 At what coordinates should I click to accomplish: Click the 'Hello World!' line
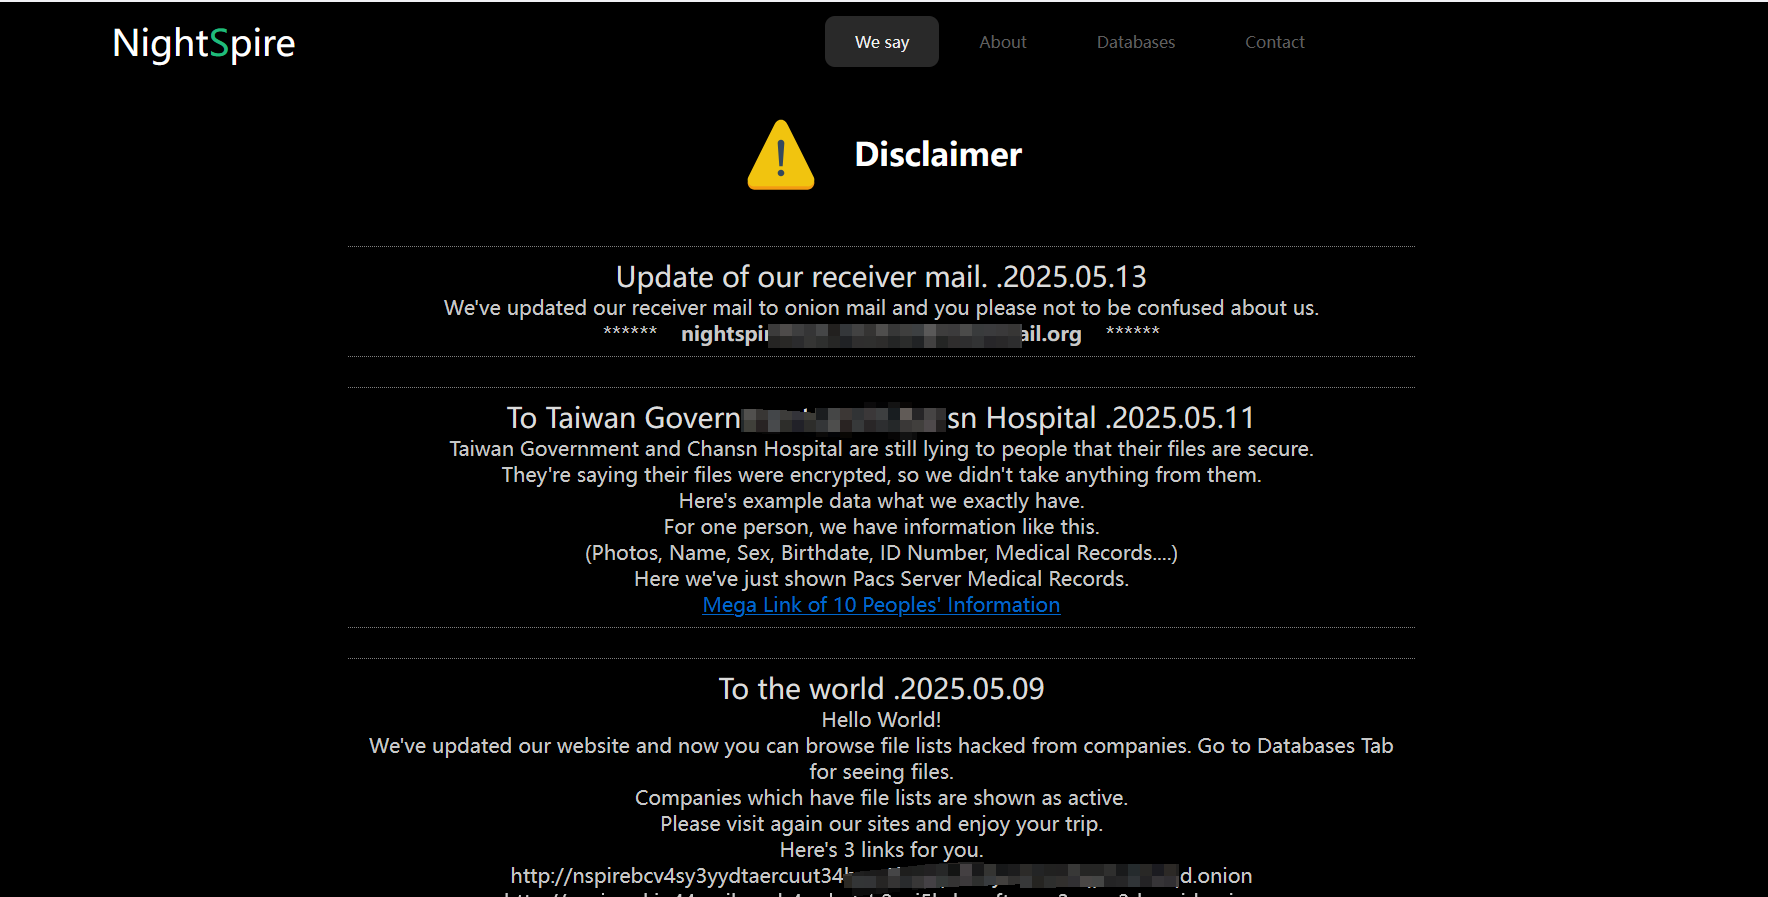pos(881,720)
